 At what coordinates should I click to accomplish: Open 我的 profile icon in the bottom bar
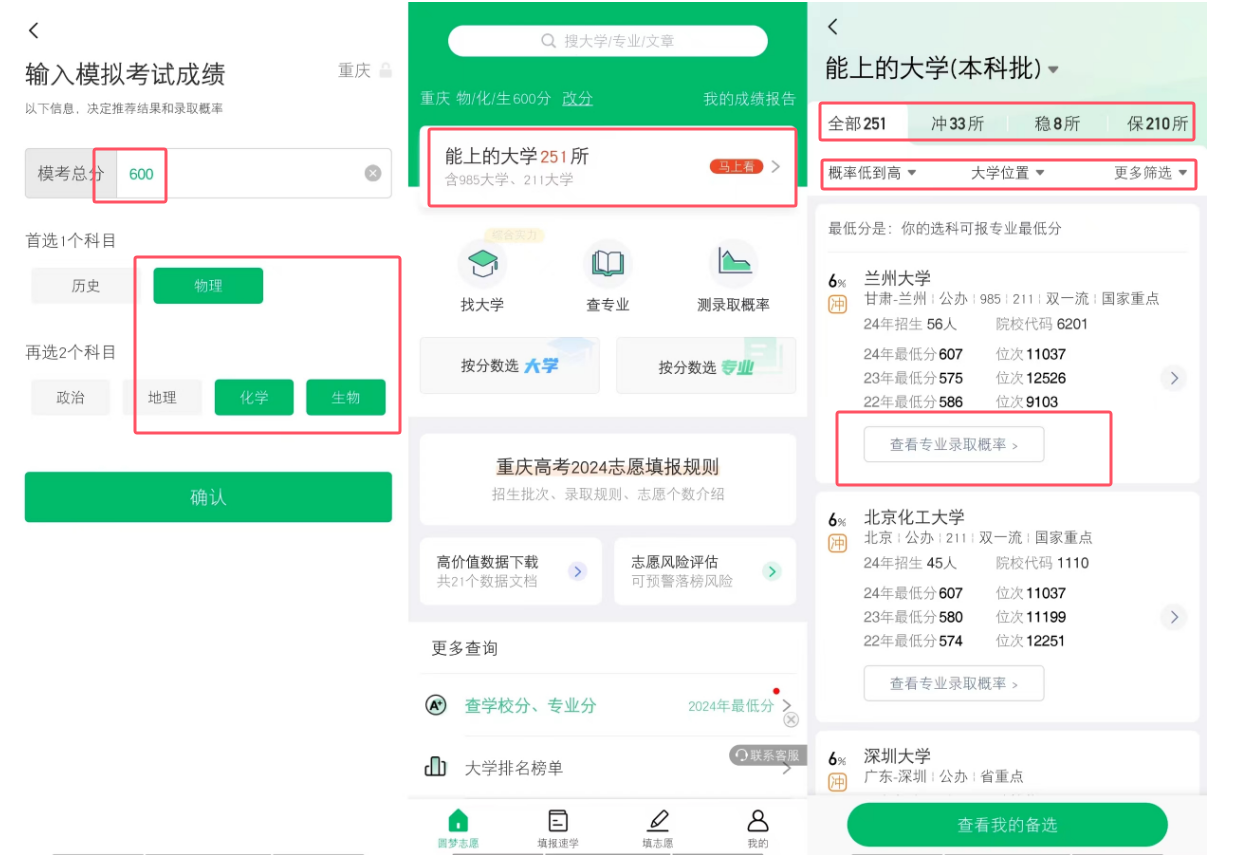[x=758, y=821]
